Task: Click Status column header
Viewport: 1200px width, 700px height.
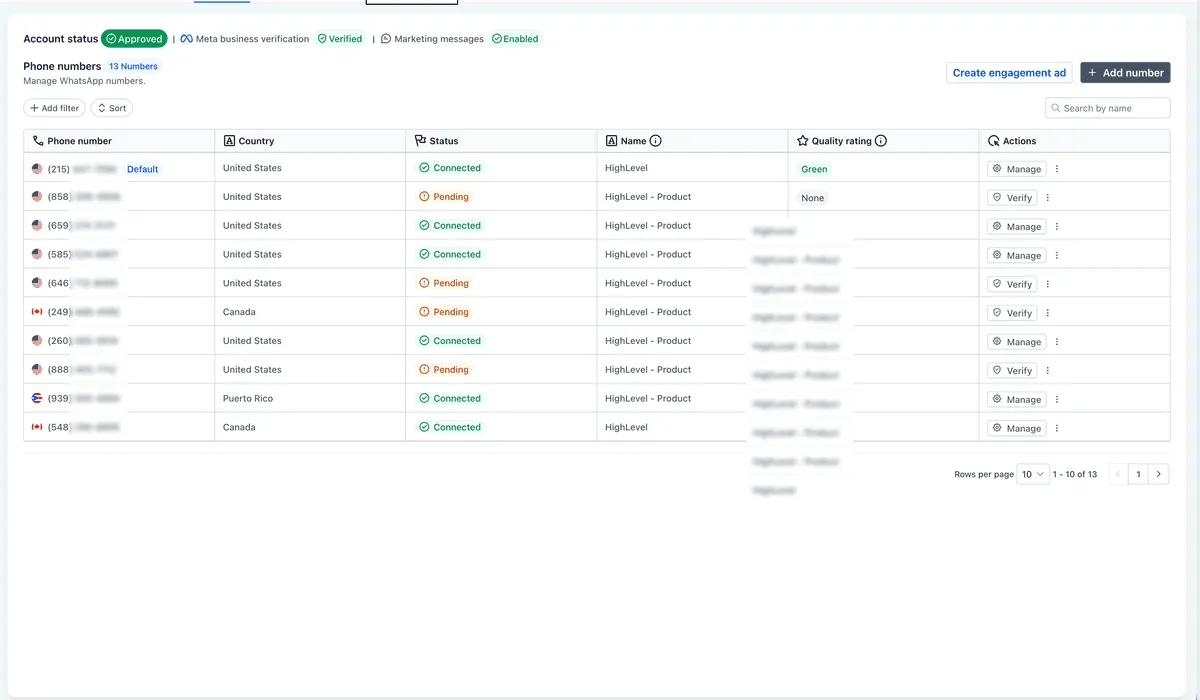Action: (x=501, y=141)
